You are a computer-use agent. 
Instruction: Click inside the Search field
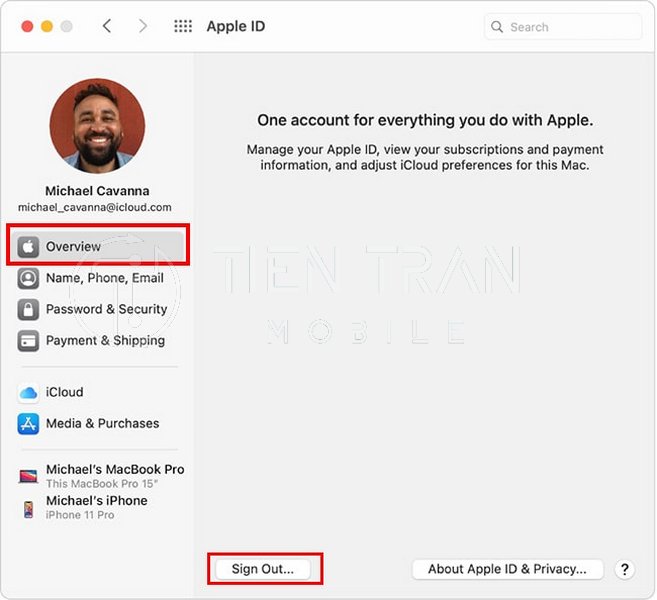pyautogui.click(x=570, y=27)
